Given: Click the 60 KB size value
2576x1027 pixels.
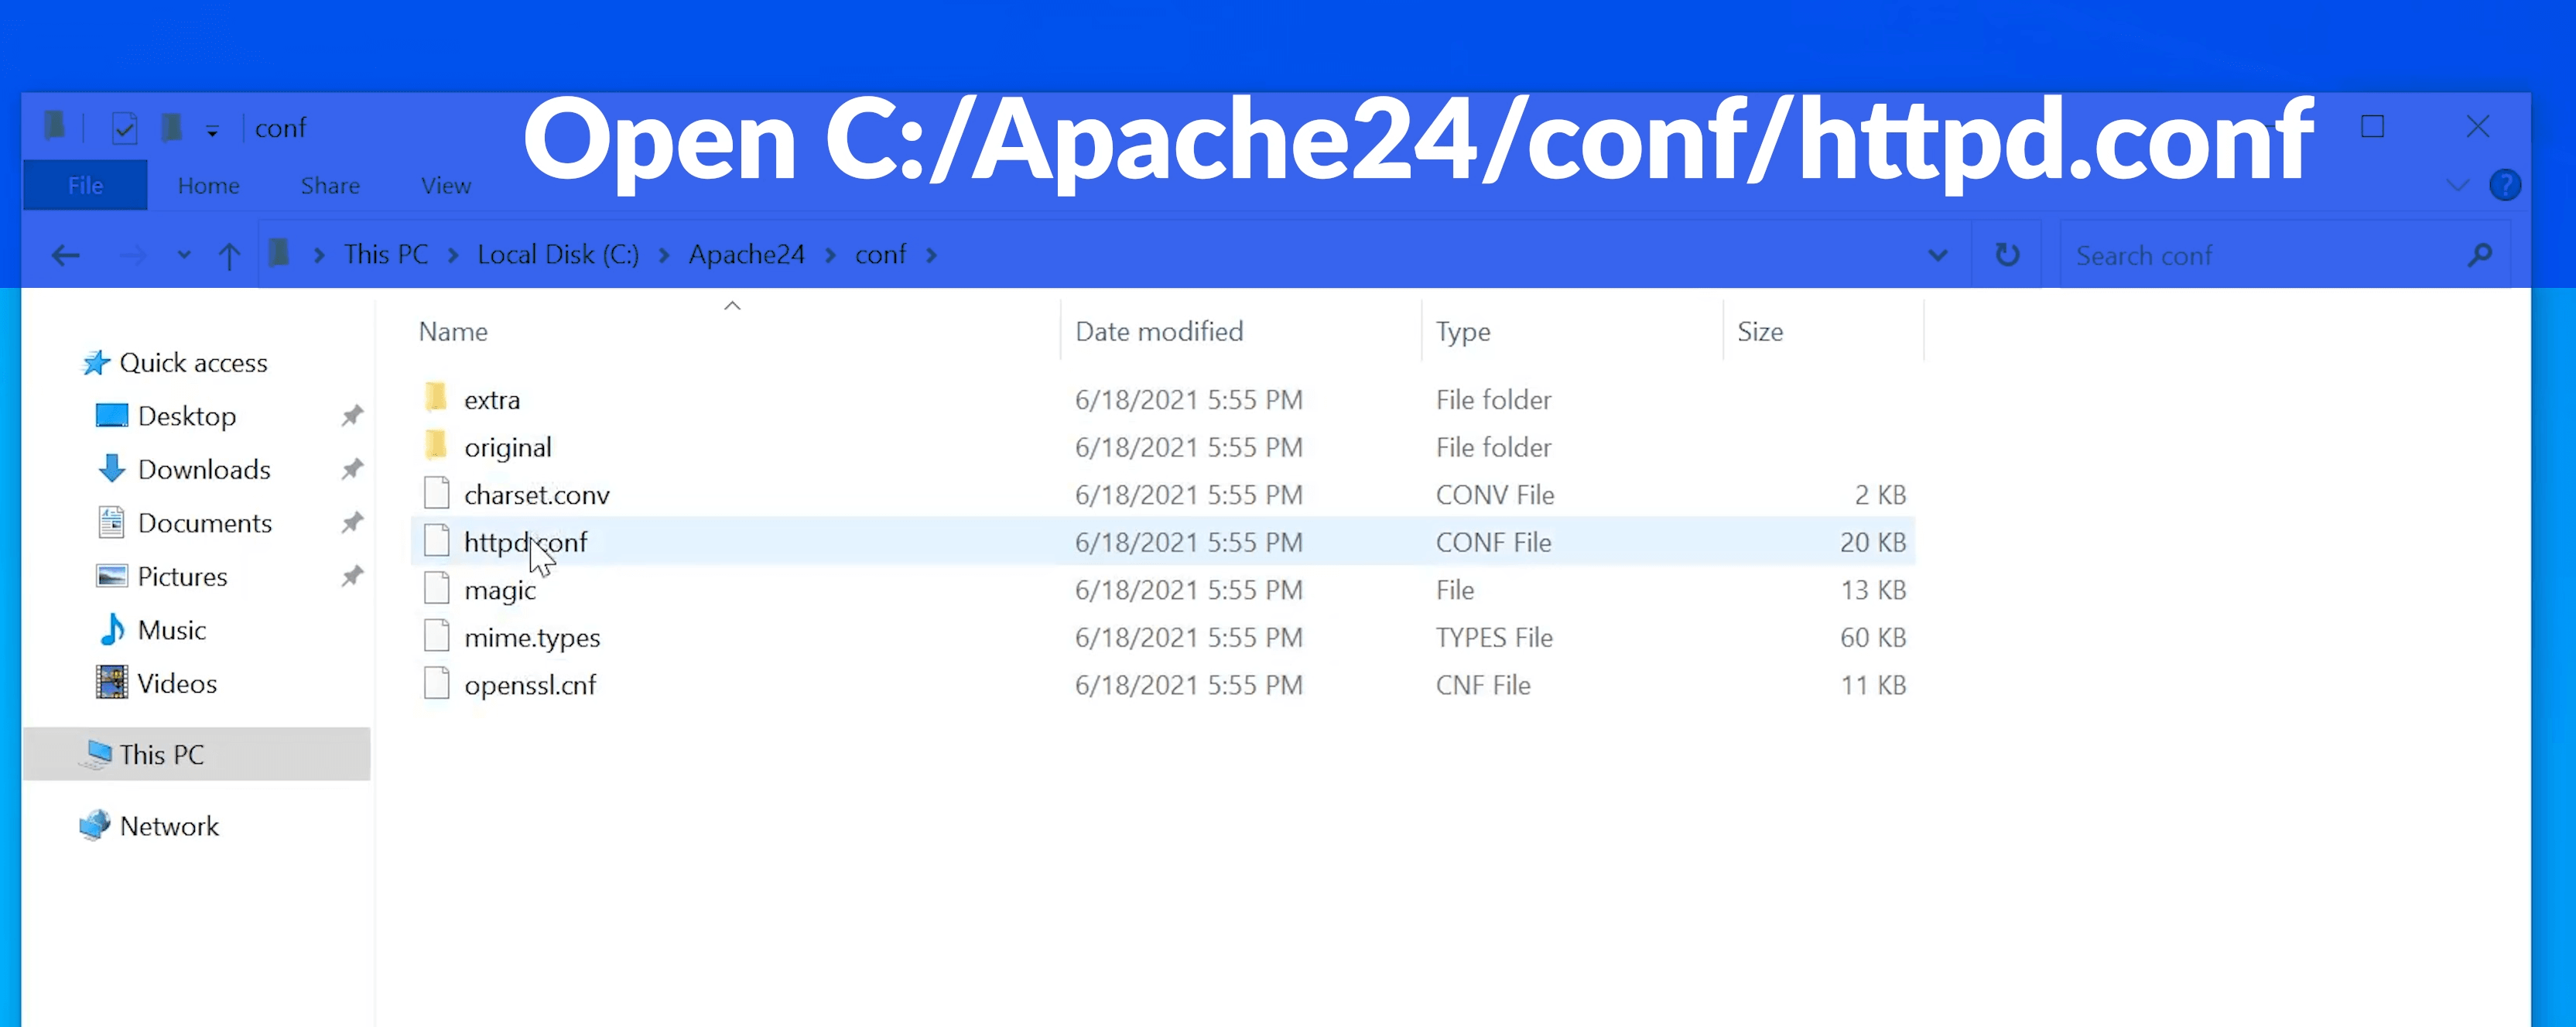Looking at the screenshot, I should pos(1872,638).
